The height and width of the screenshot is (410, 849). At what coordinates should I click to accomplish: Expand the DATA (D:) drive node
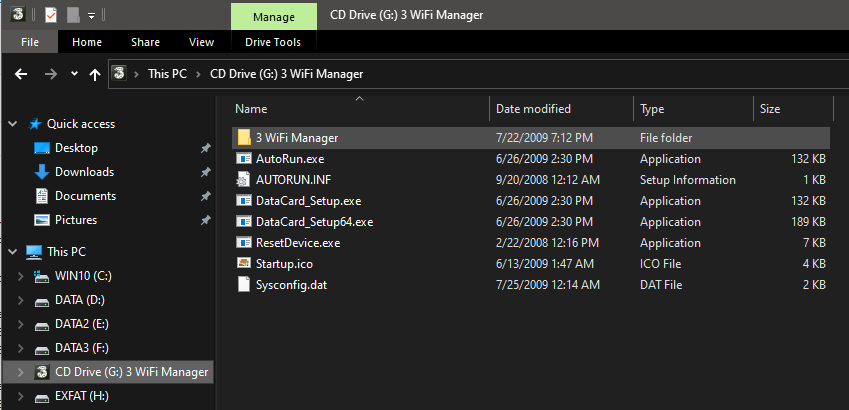pos(21,300)
